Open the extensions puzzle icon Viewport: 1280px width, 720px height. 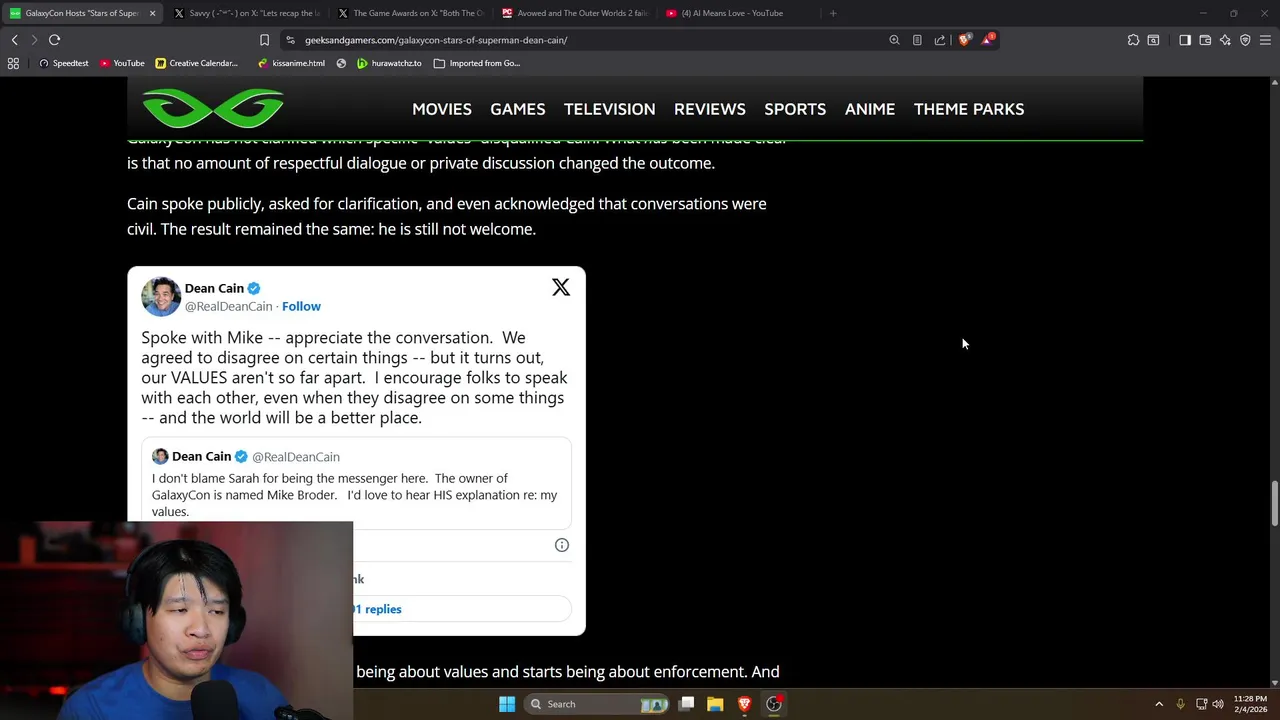1133,40
